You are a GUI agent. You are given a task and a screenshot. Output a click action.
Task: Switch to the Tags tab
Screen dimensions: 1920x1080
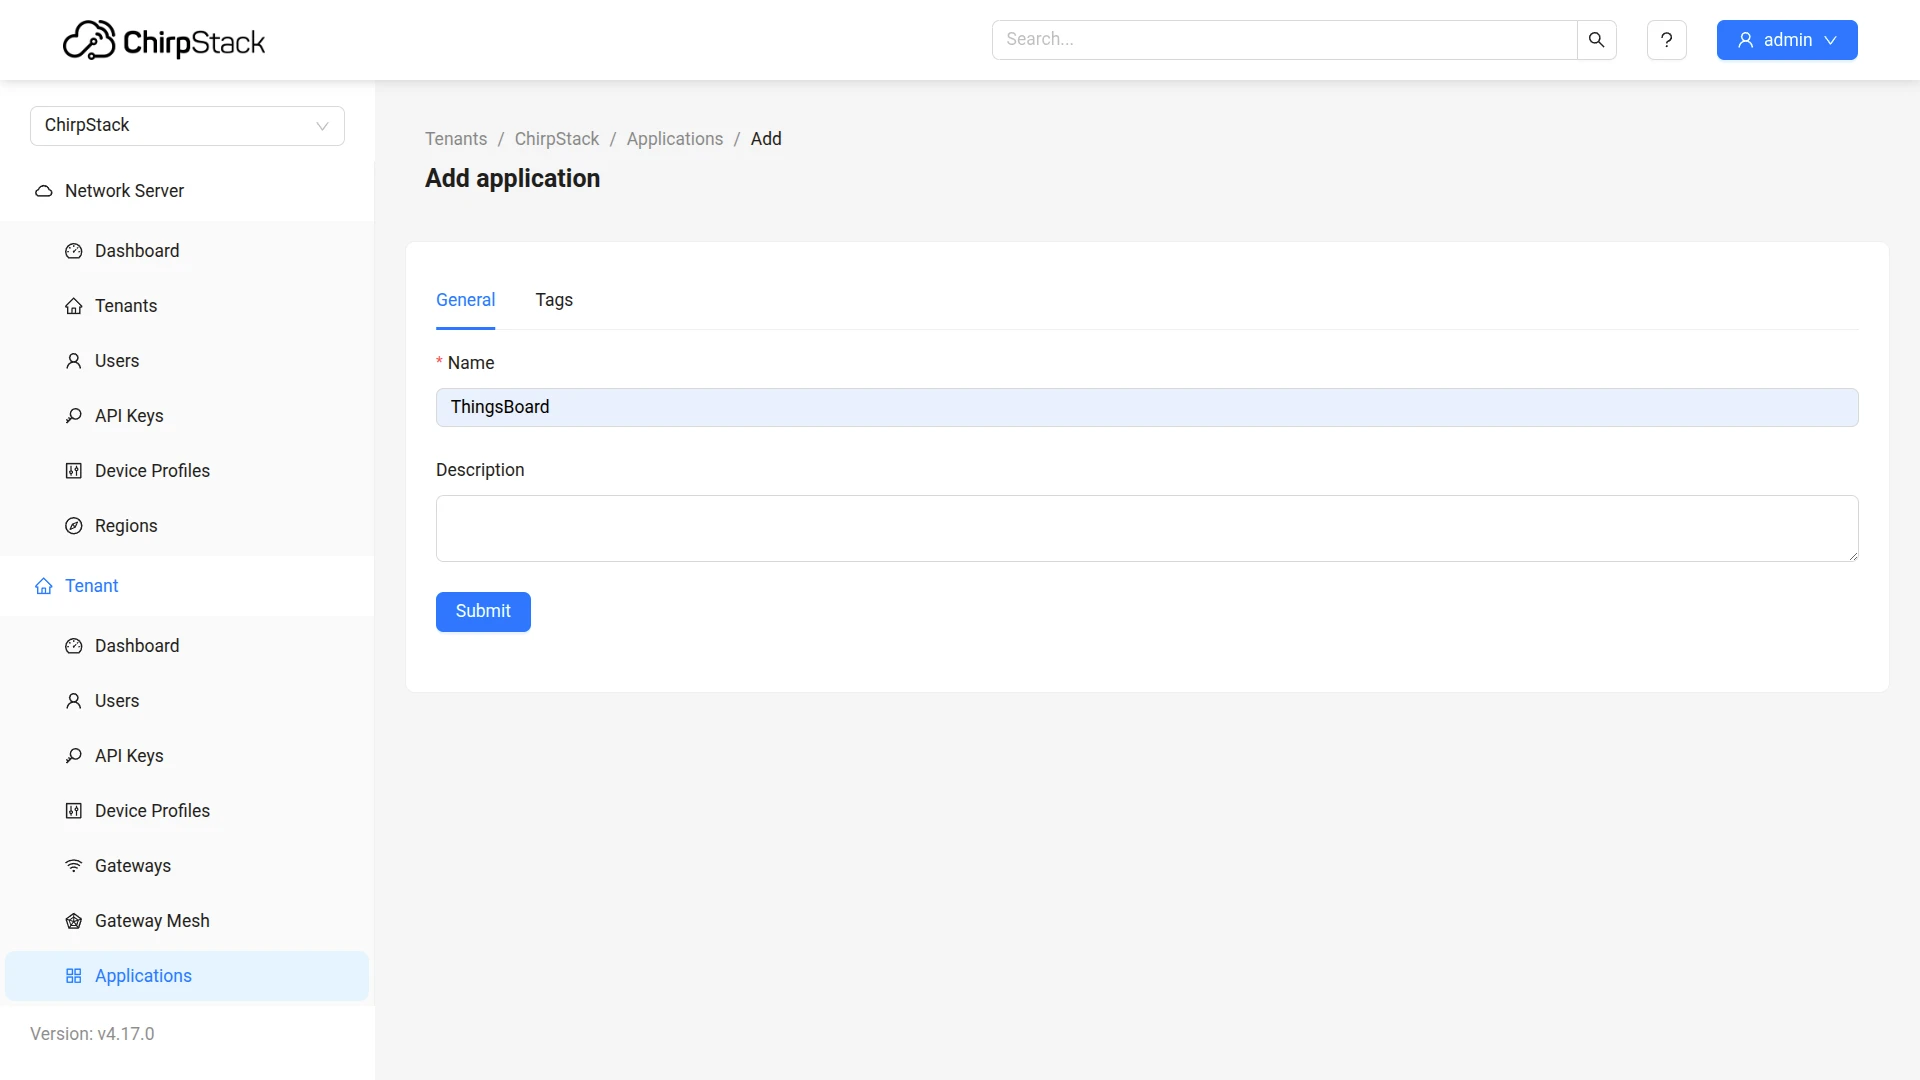click(554, 300)
